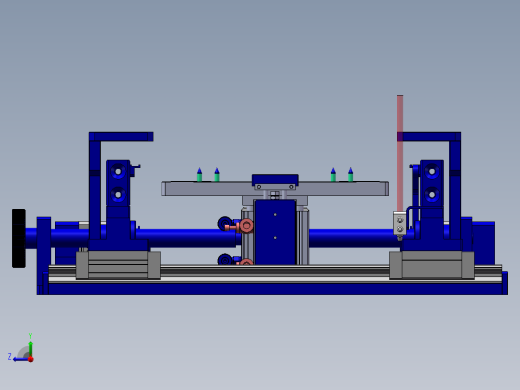Click the rightmost green locating pin
This screenshot has height=390, width=520.
click(x=350, y=175)
